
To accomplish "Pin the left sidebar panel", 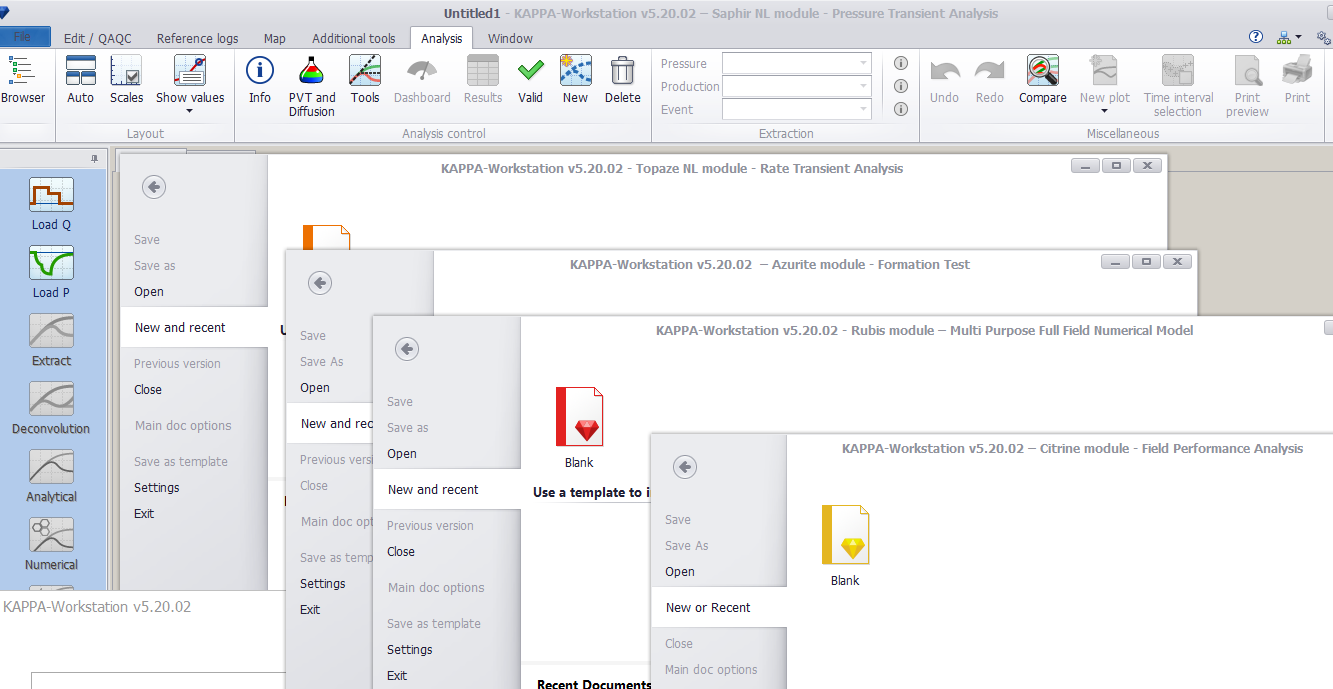I will coord(95,159).
